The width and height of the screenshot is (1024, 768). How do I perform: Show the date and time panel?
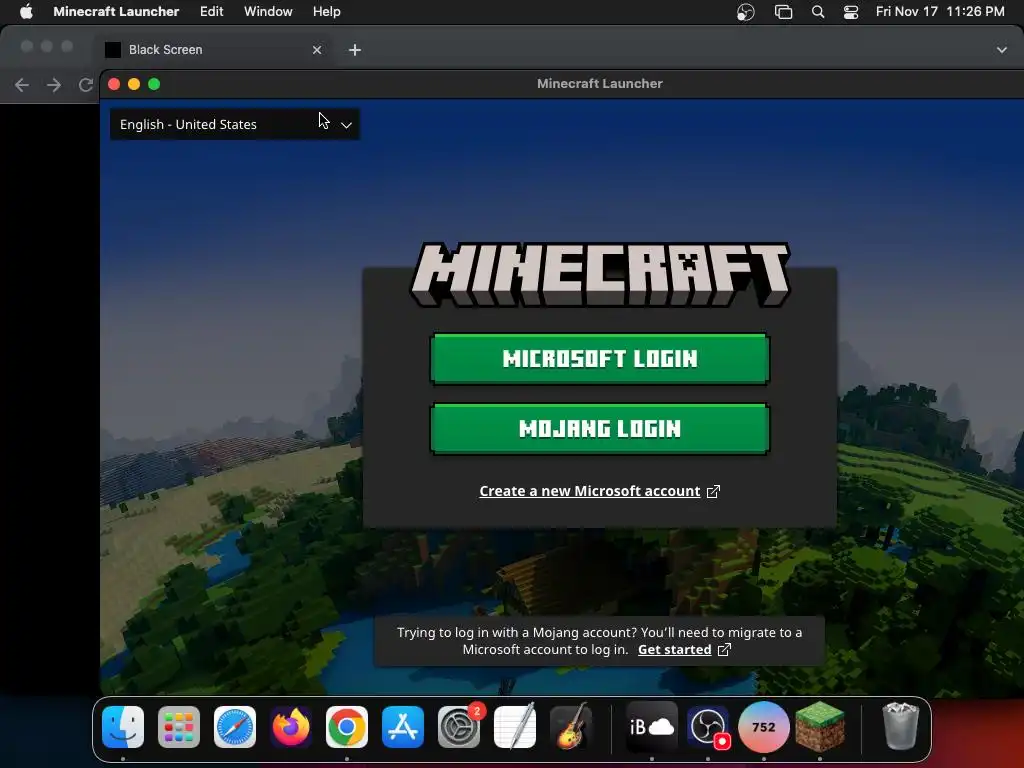pyautogui.click(x=940, y=11)
